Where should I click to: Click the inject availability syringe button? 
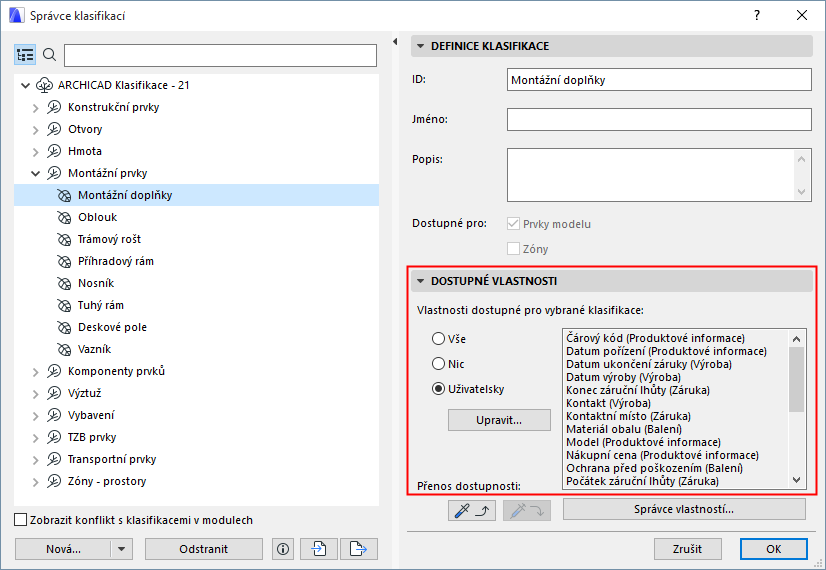(x=527, y=510)
